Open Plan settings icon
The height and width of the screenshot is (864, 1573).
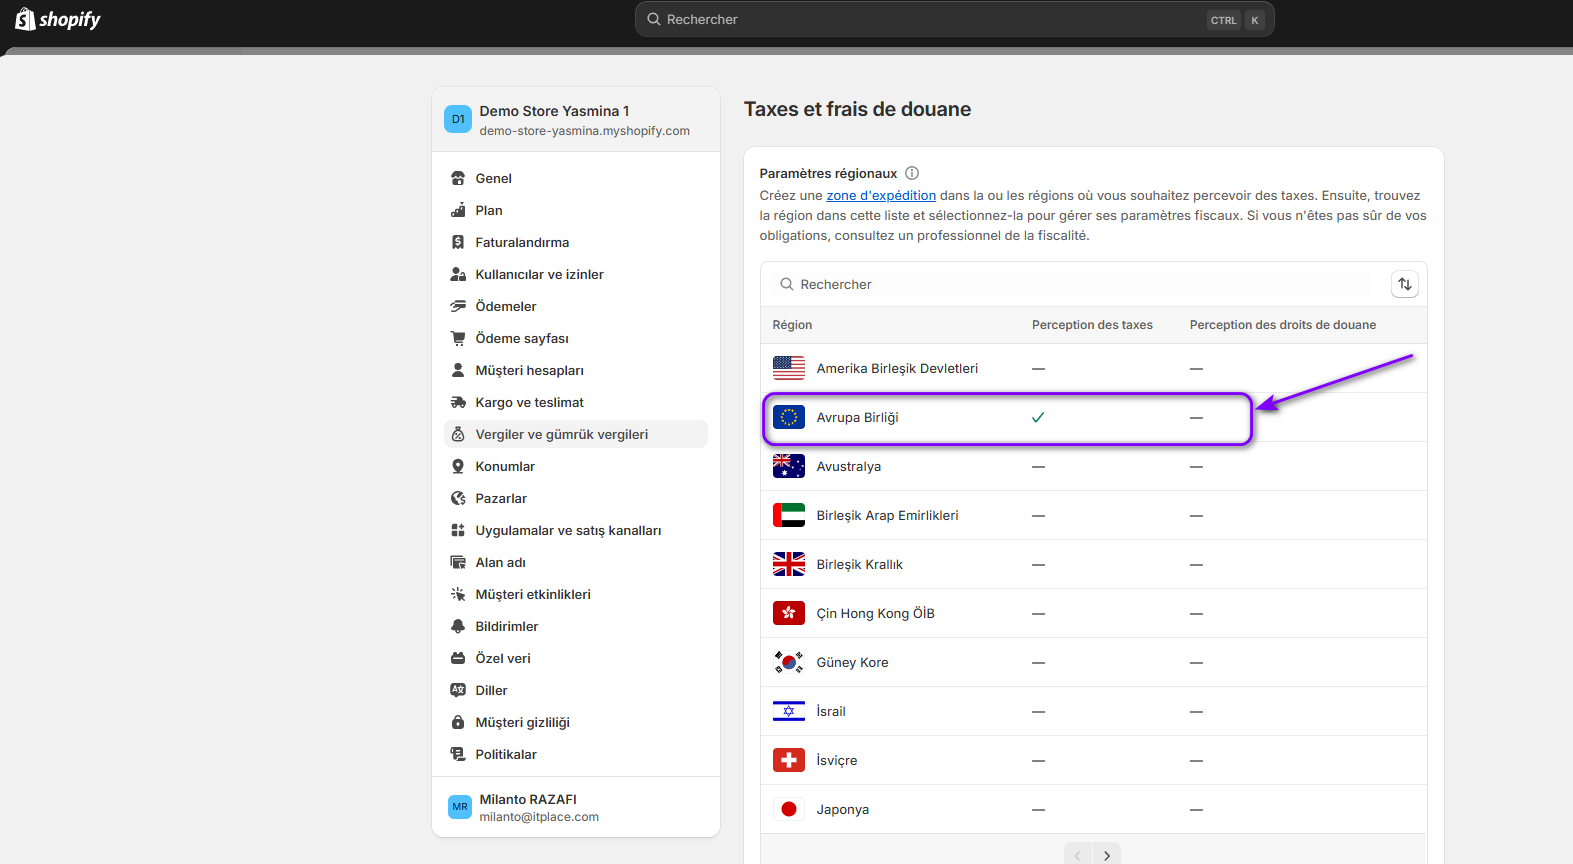coord(458,210)
